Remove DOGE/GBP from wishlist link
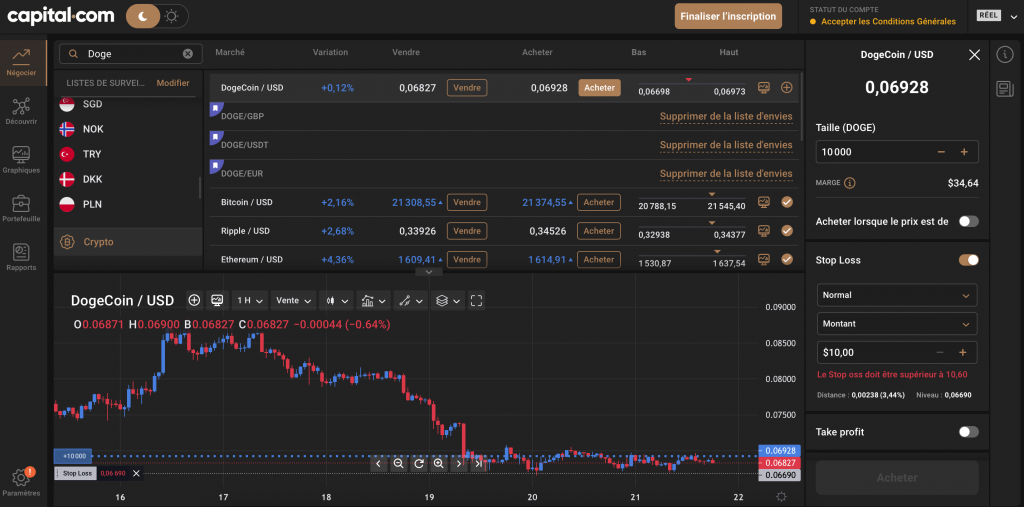 click(x=726, y=116)
